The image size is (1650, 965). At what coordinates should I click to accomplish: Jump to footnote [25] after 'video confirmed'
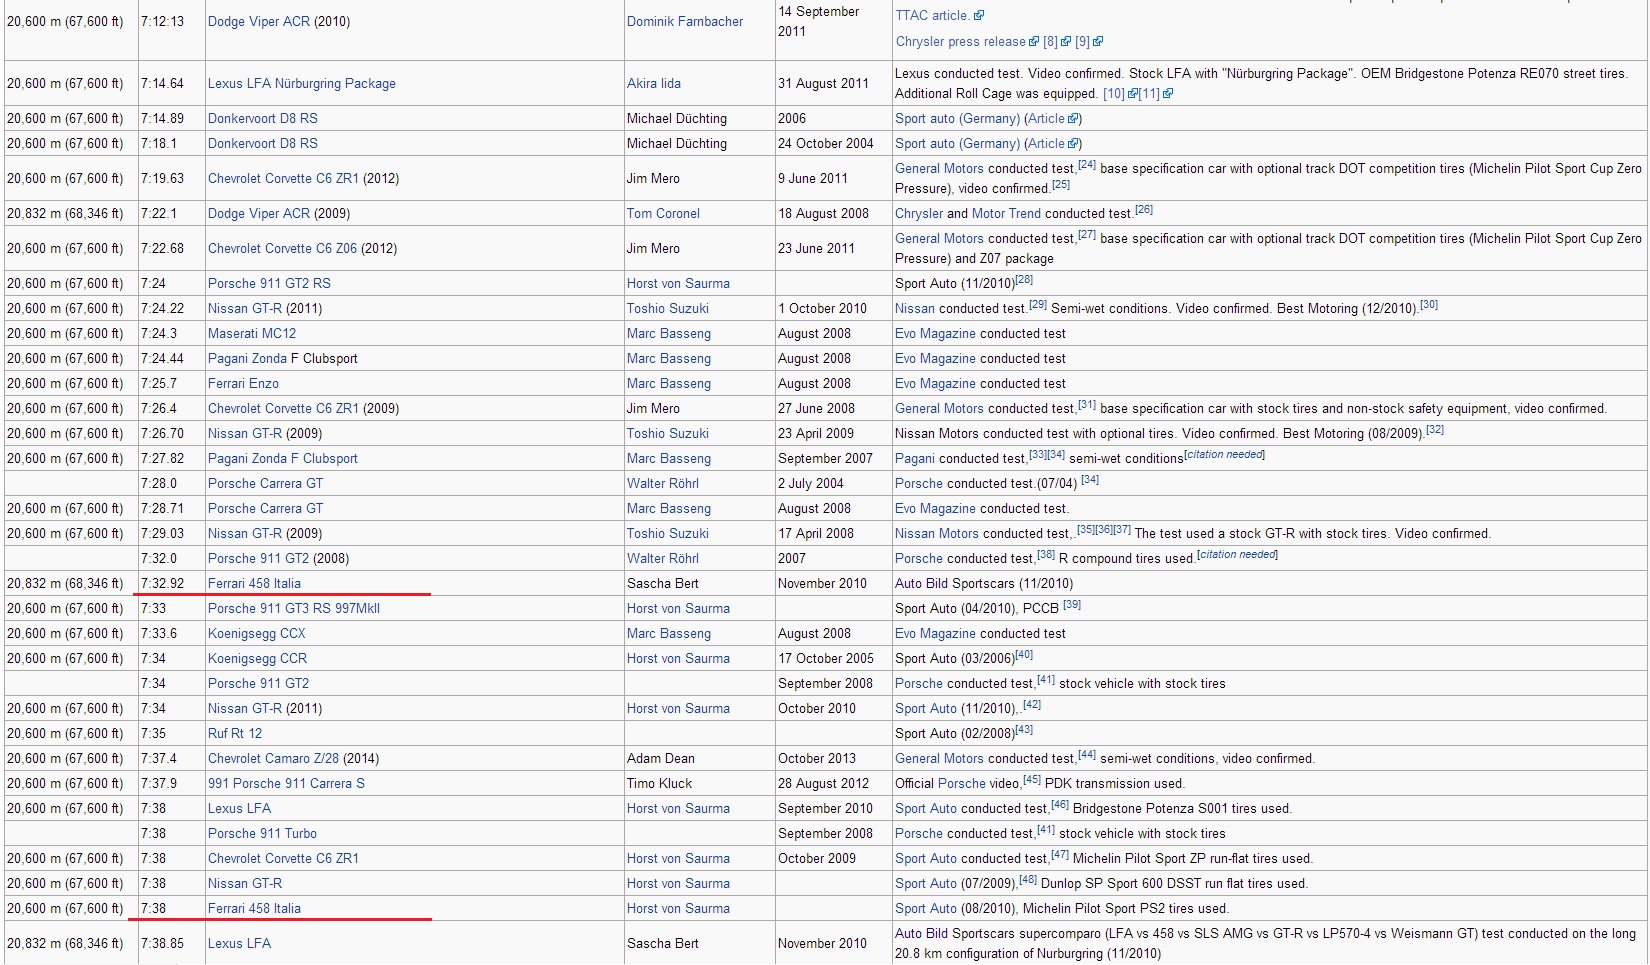[x=1061, y=185]
